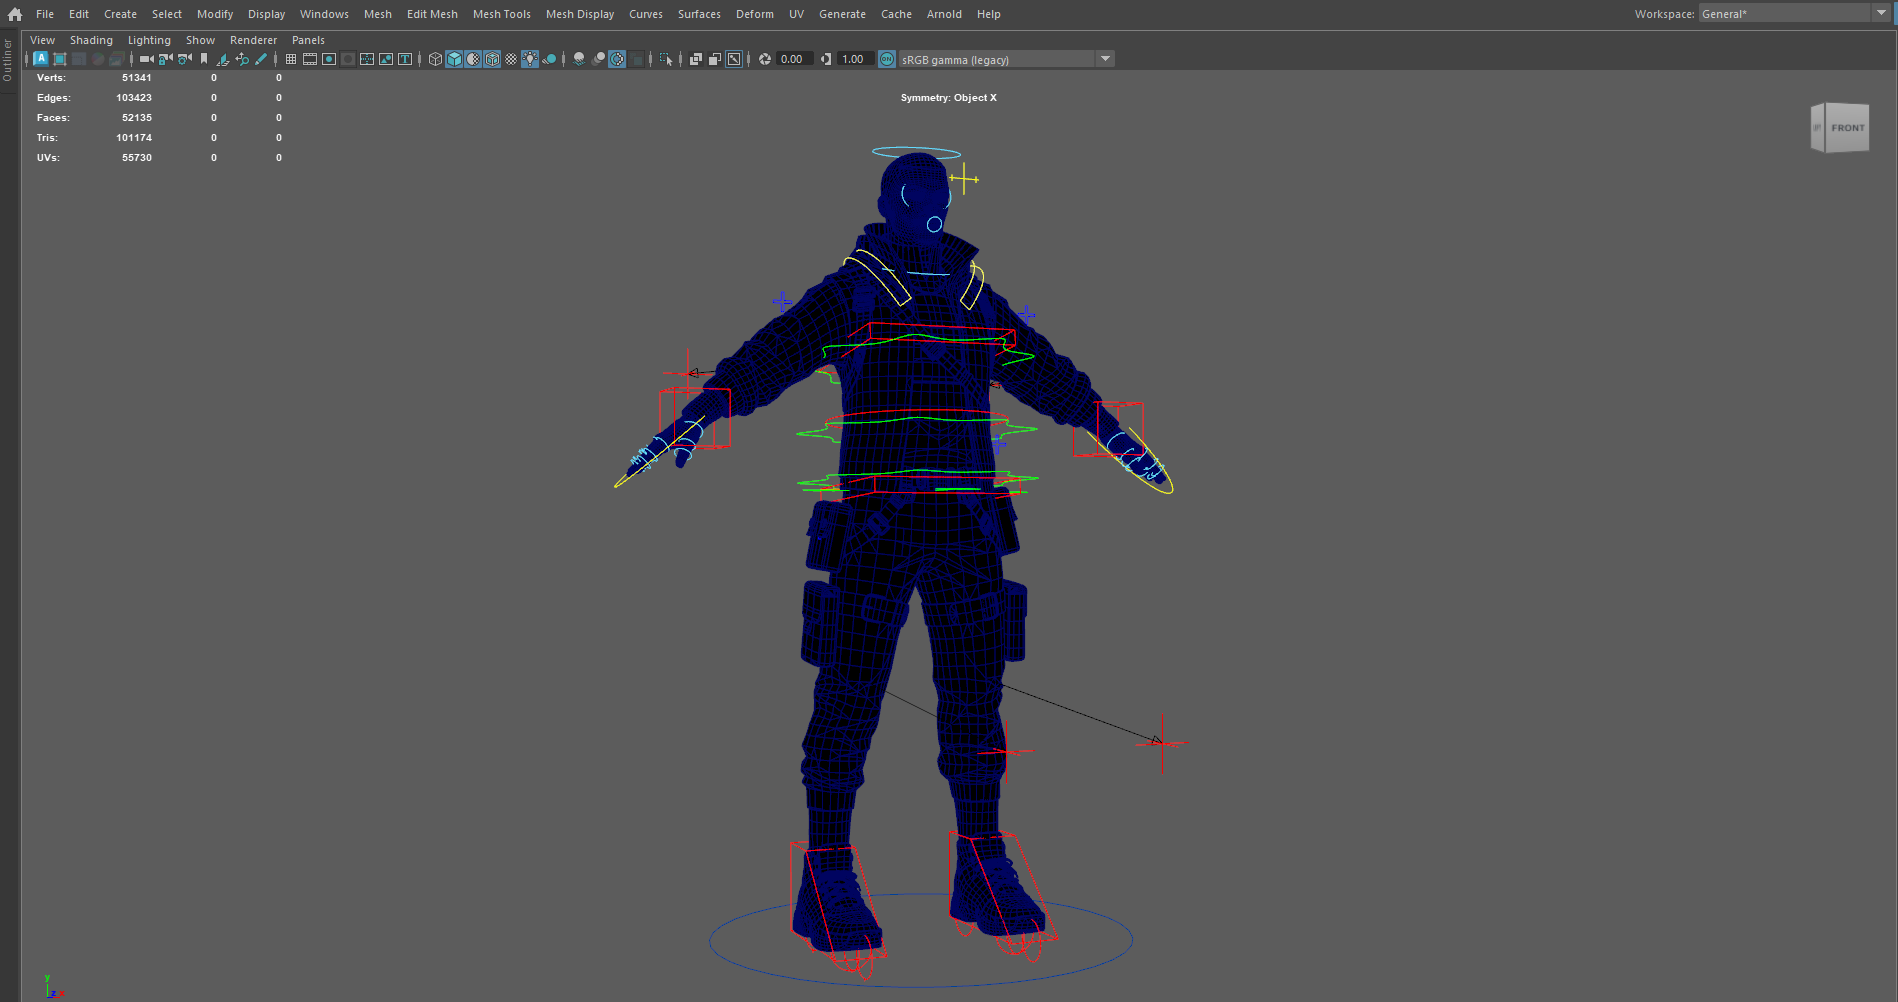Click the Maya home icon
1898x1002 pixels.
(14, 14)
